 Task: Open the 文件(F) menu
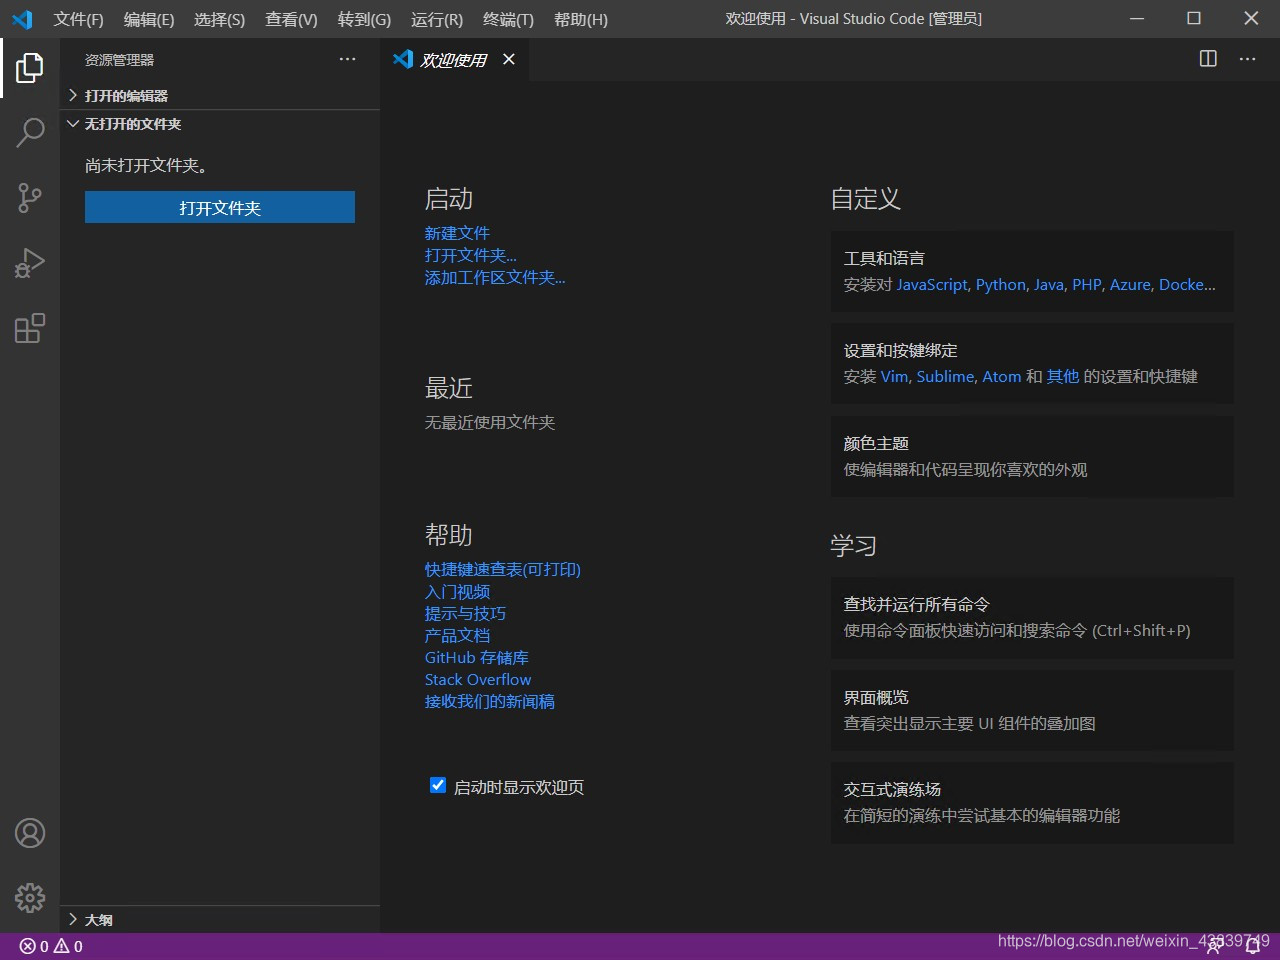click(78, 19)
